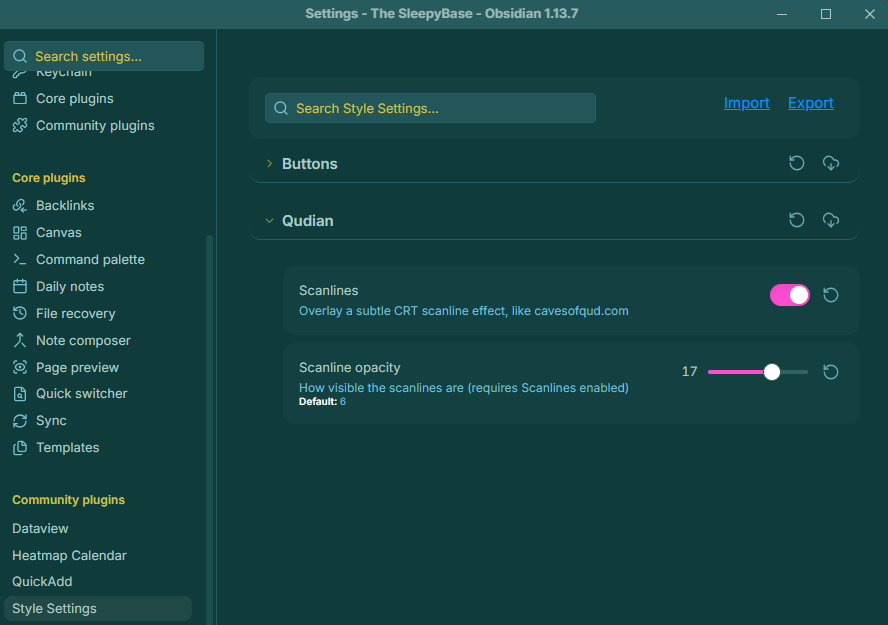Click the Scanline opacity slider handle
This screenshot has width=888, height=625.
[771, 372]
